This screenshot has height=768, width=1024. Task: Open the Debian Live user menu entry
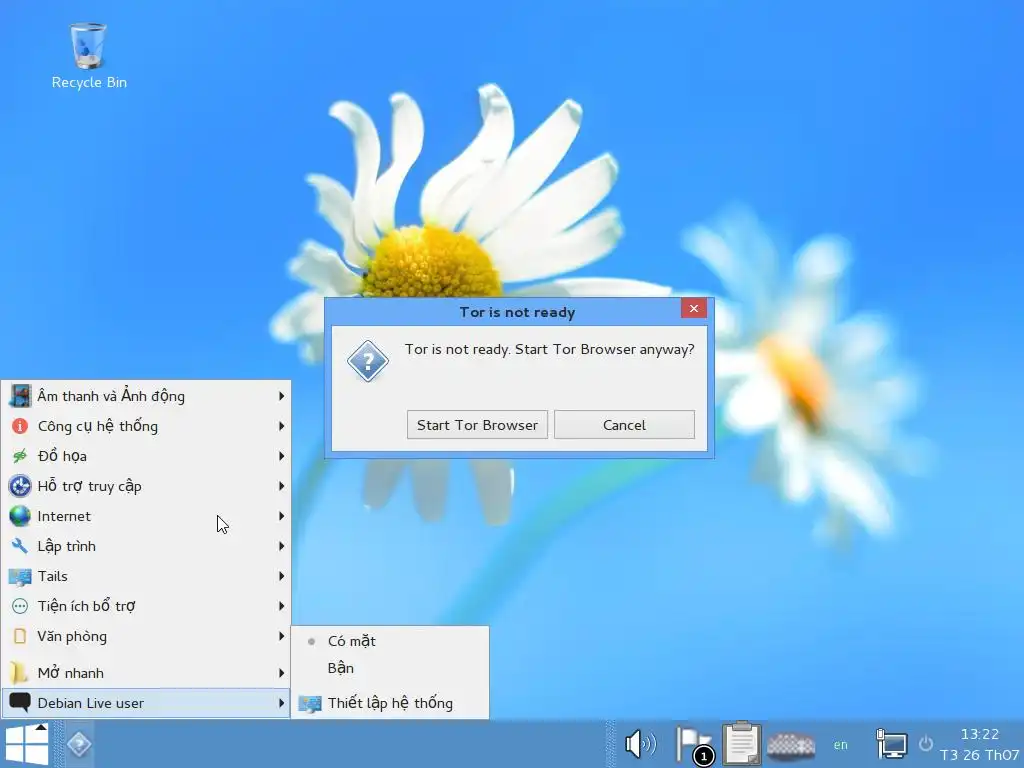coord(146,703)
